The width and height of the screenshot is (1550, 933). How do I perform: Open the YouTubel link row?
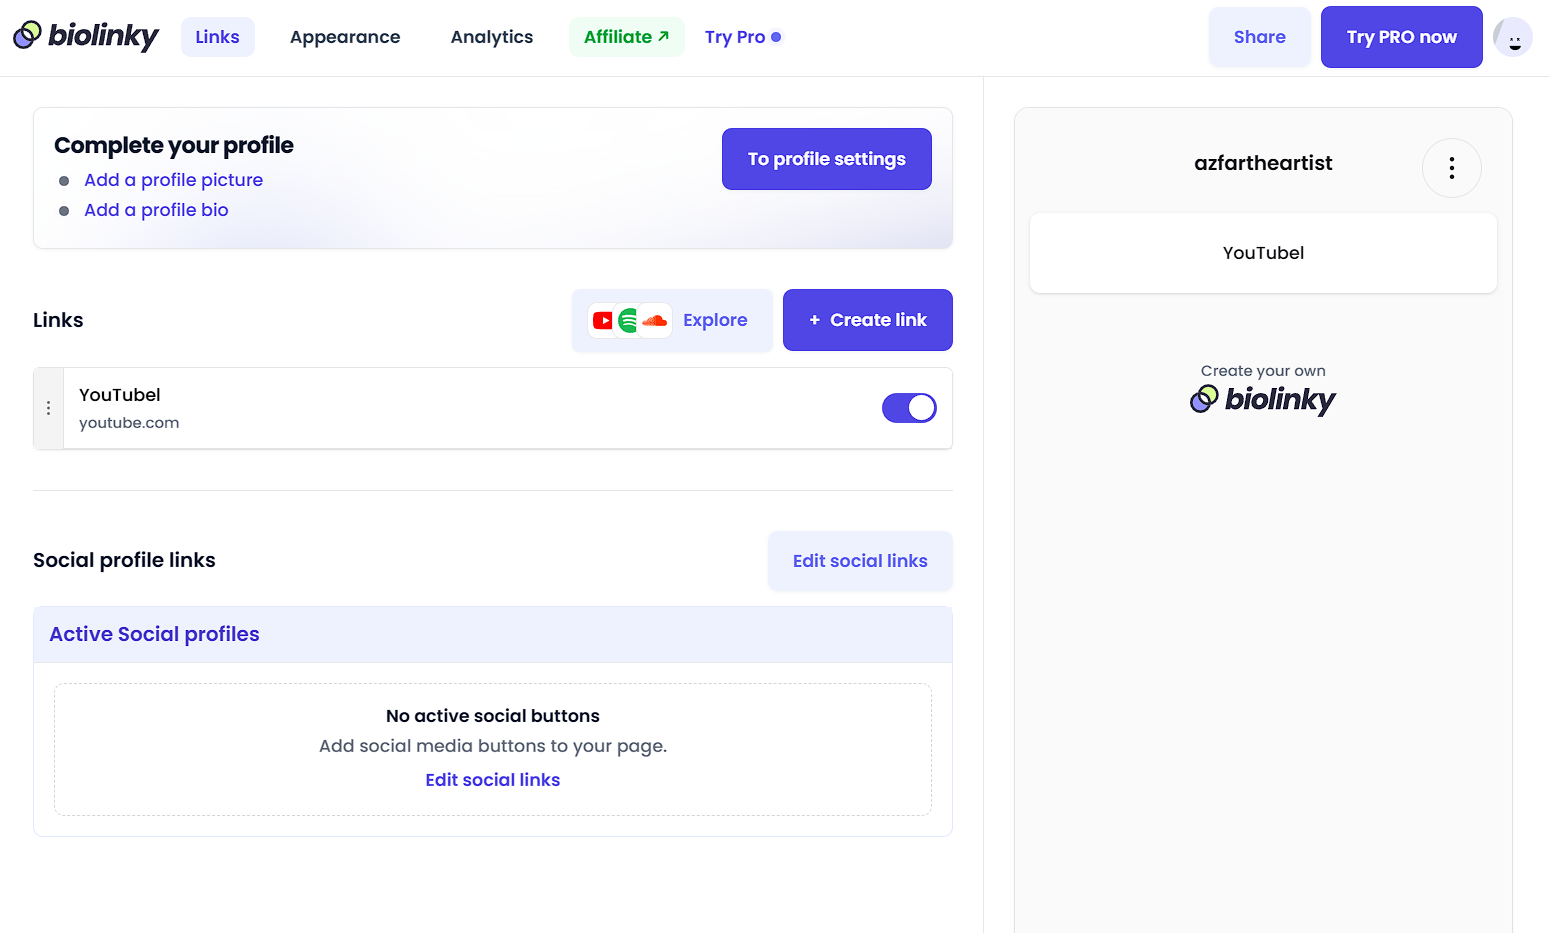point(493,408)
